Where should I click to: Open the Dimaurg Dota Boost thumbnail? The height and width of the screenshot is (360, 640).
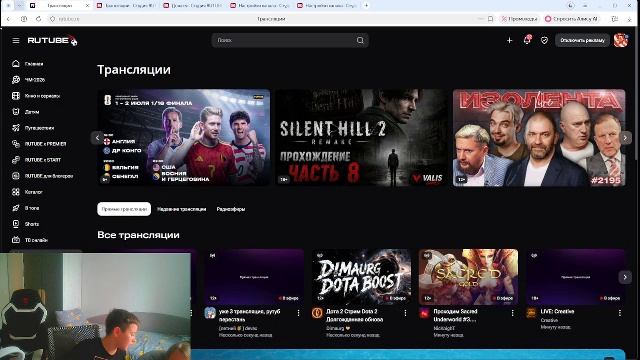click(361, 277)
